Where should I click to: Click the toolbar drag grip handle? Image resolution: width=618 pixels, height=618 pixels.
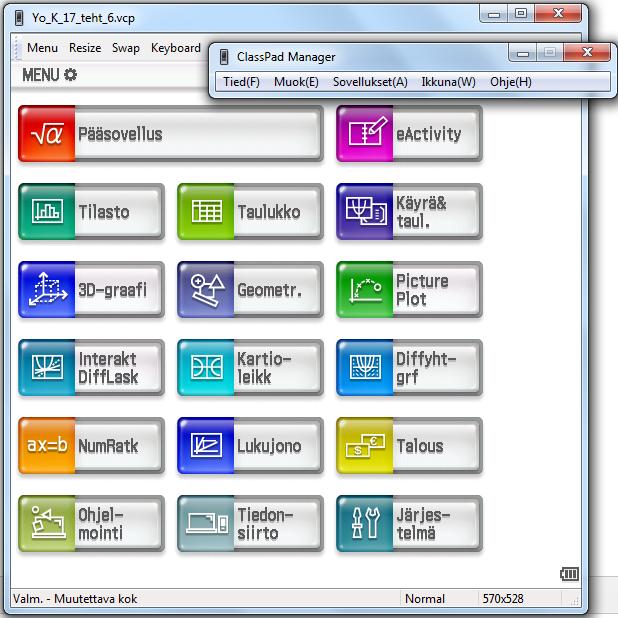[x=16, y=48]
